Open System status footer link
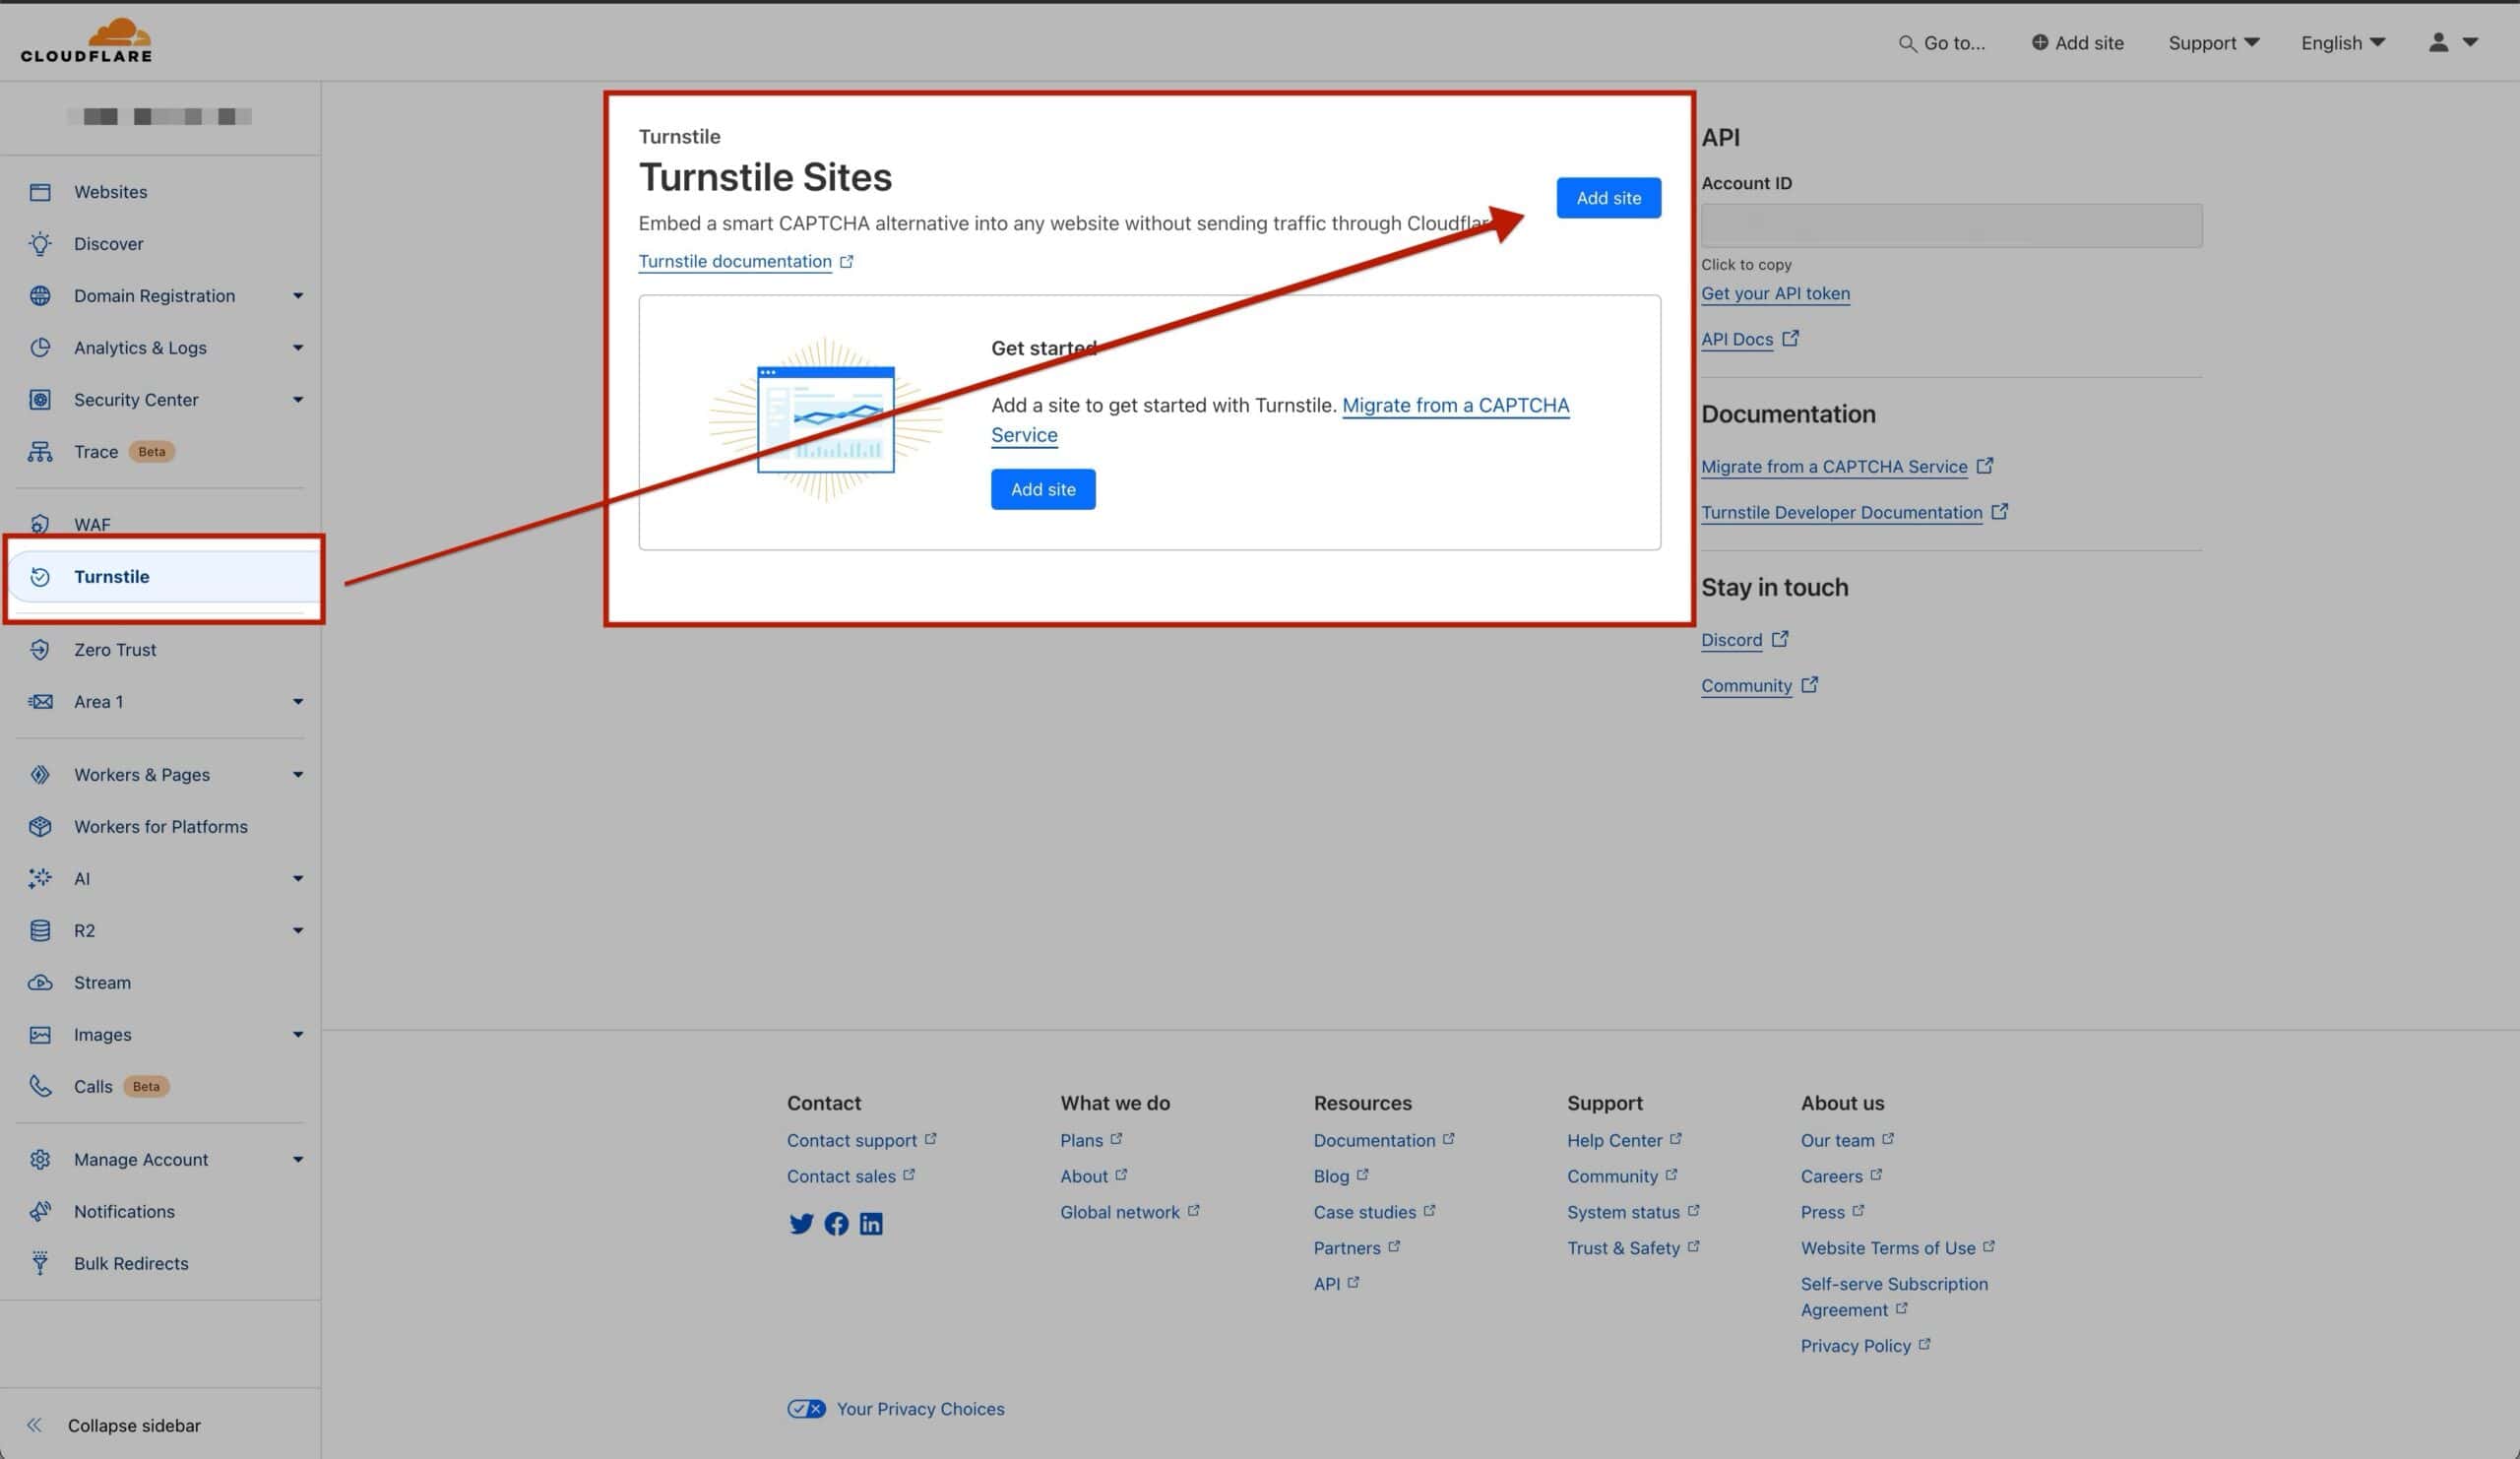Screen dimensions: 2520x1459 [x=1633, y=1212]
